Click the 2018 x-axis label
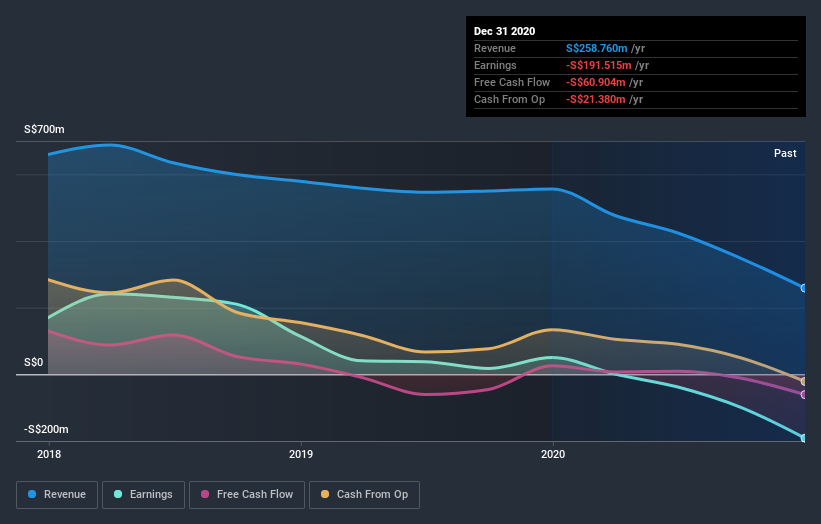This screenshot has width=821, height=524. pos(49,454)
